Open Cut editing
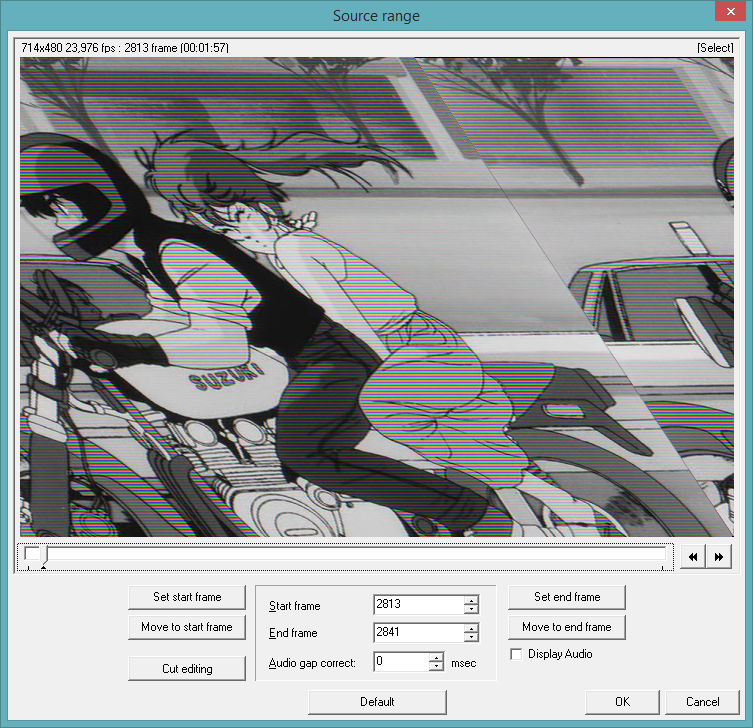 click(x=187, y=668)
